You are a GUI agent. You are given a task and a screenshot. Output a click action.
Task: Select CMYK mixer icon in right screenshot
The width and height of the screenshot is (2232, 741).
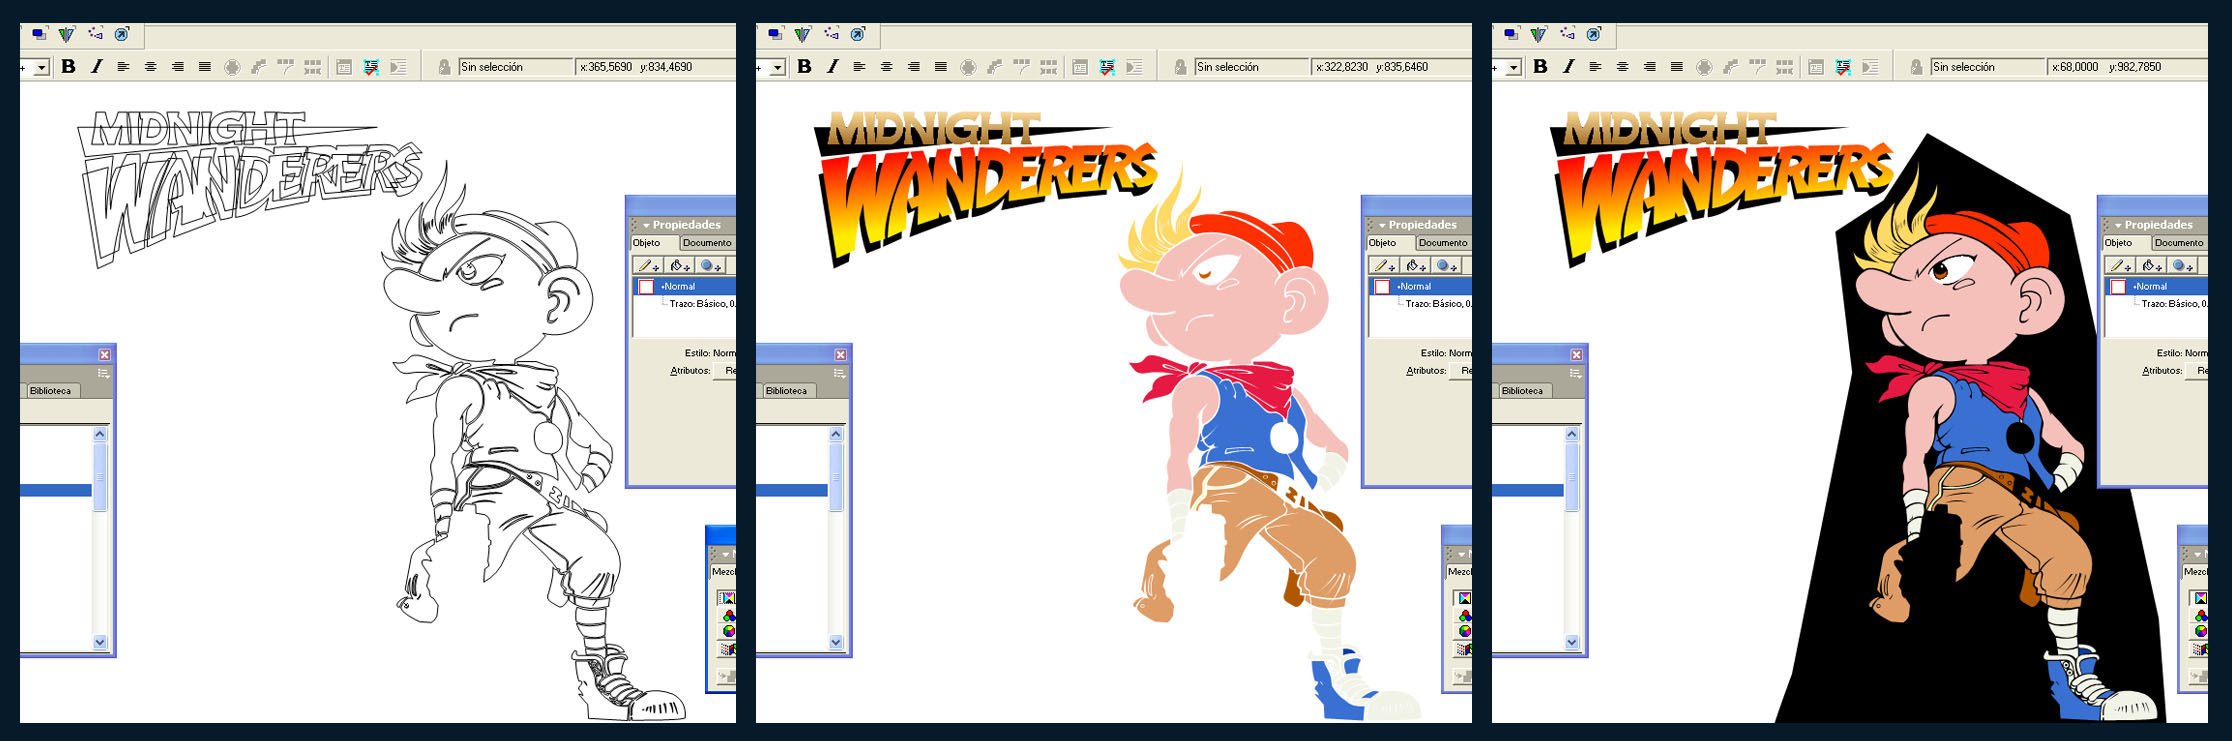pos(2200,598)
